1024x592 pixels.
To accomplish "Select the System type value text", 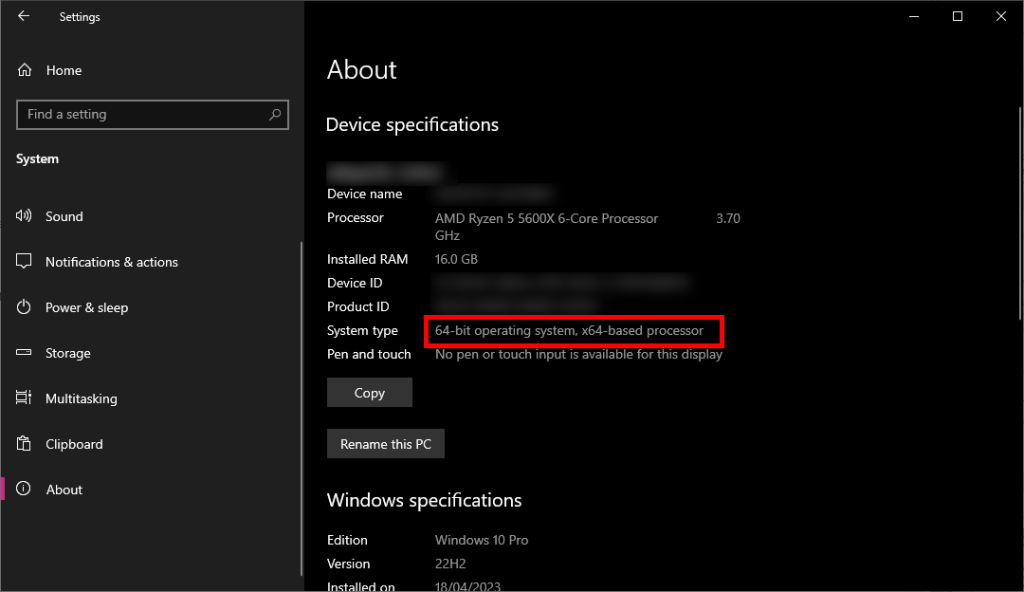I will 569,331.
